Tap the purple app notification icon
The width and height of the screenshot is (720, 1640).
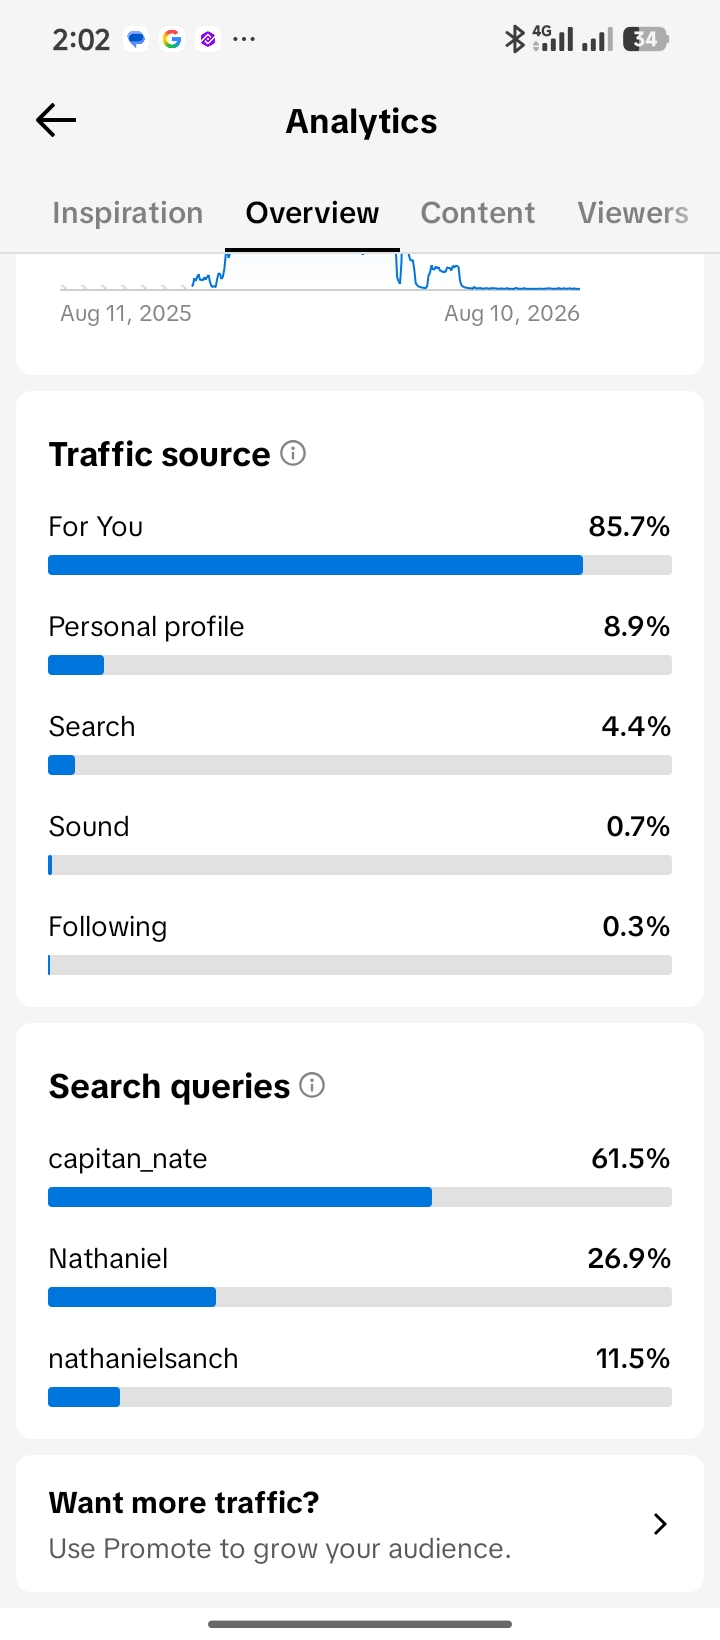[x=208, y=39]
